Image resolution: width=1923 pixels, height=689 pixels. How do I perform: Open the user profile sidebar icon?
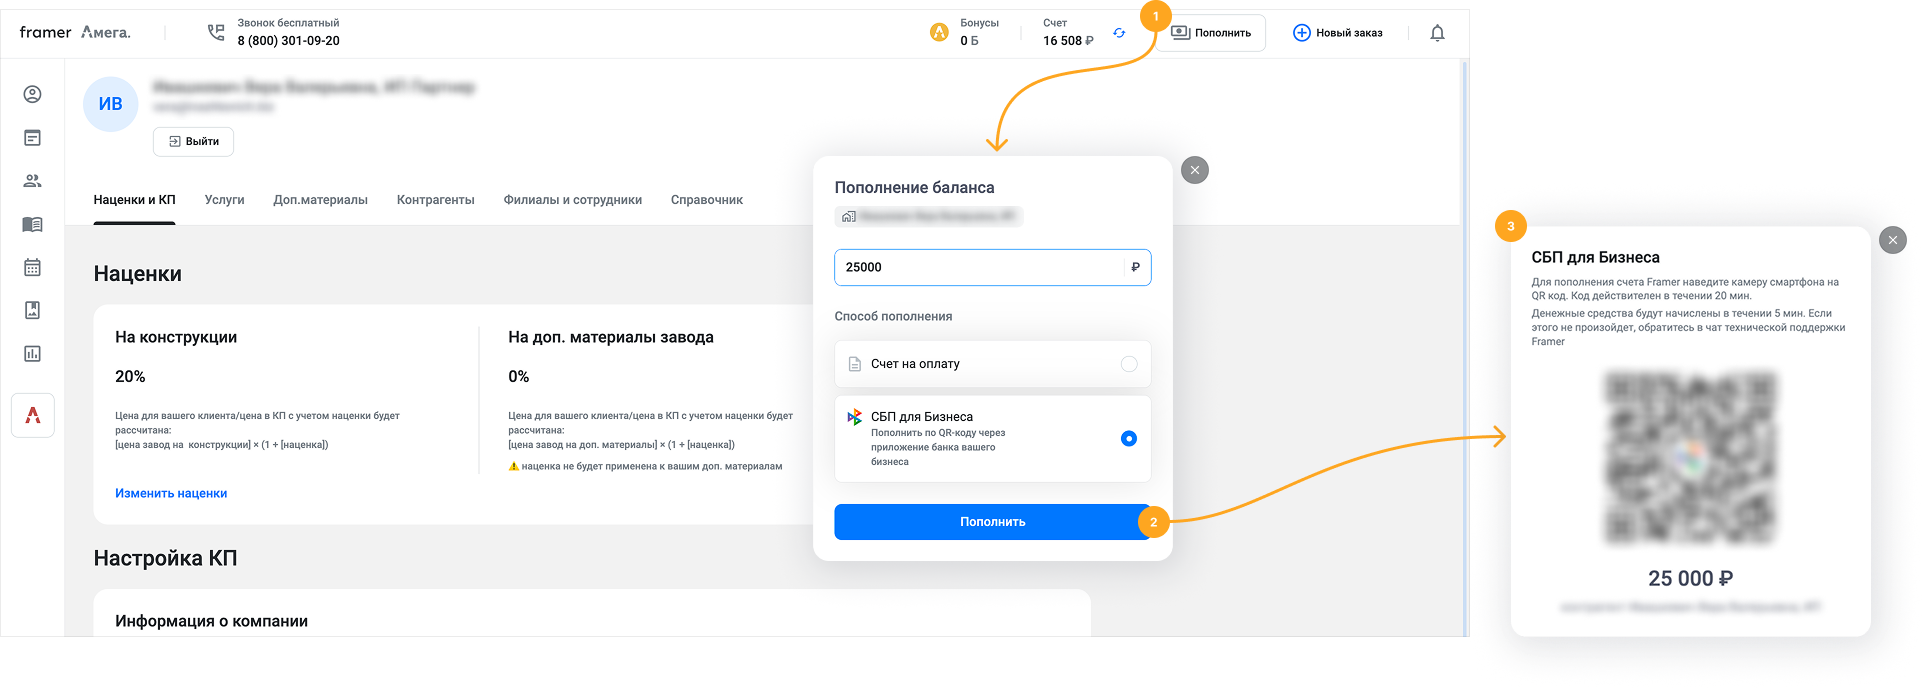click(32, 94)
